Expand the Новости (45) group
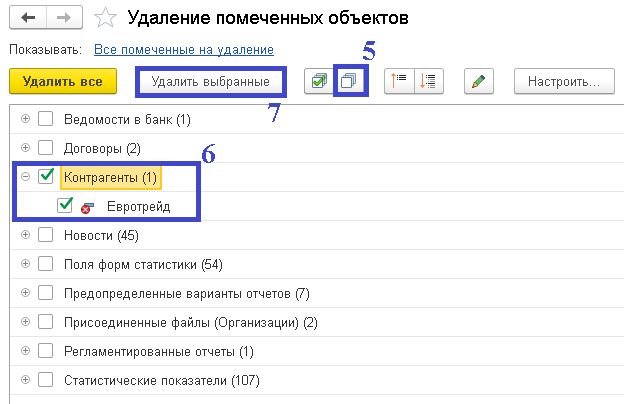The width and height of the screenshot is (624, 404). tap(25, 235)
